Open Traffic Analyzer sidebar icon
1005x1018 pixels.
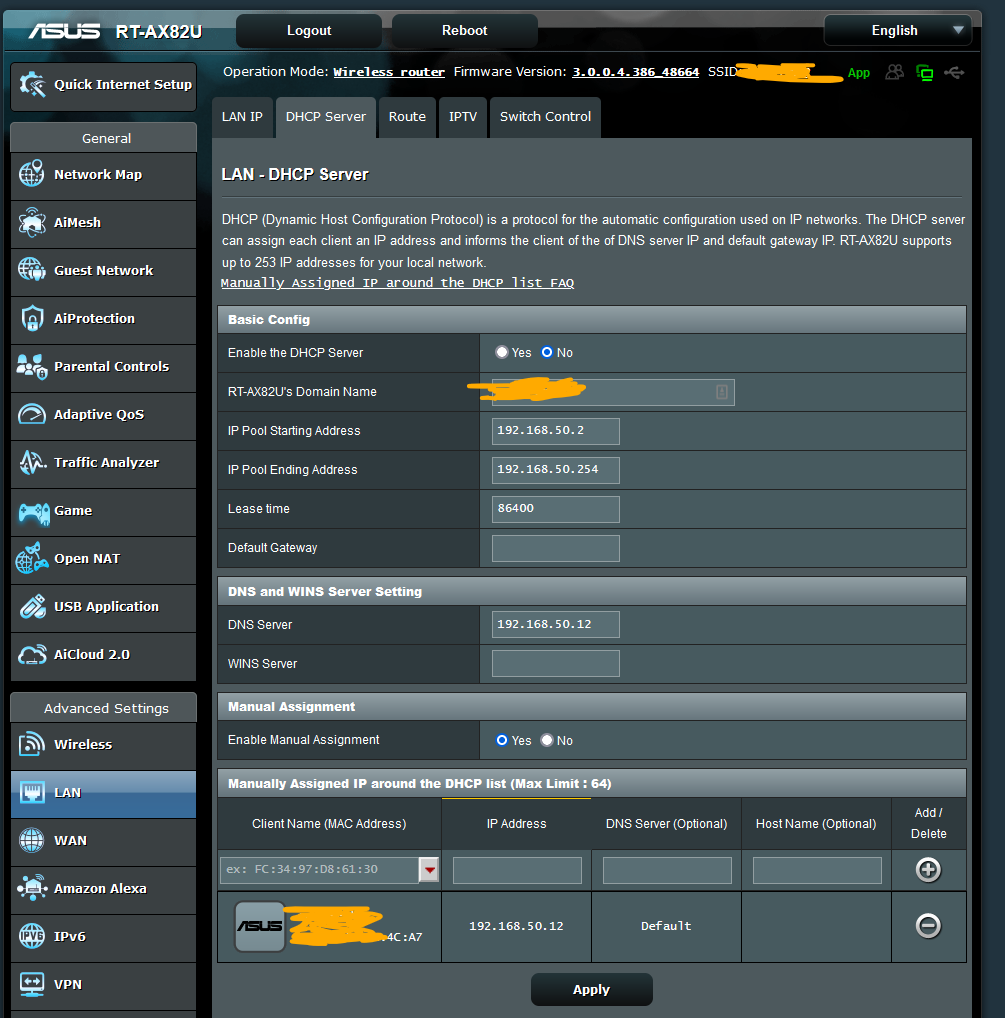pyautogui.click(x=32, y=463)
